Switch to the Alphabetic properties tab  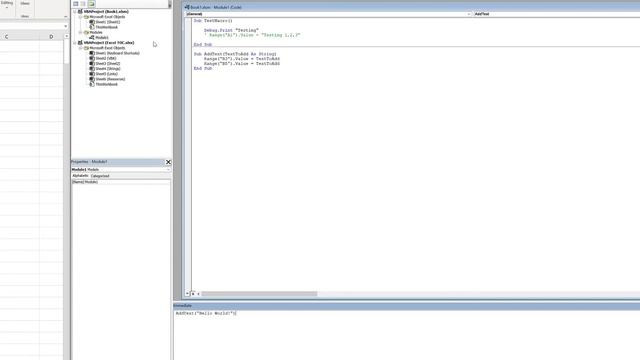pyautogui.click(x=80, y=176)
